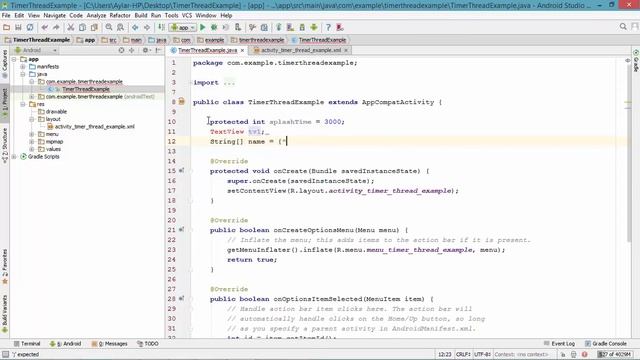Viewport: 640px width, 360px height.
Task: Click the Cut scissors icon
Action: [x=71, y=27]
